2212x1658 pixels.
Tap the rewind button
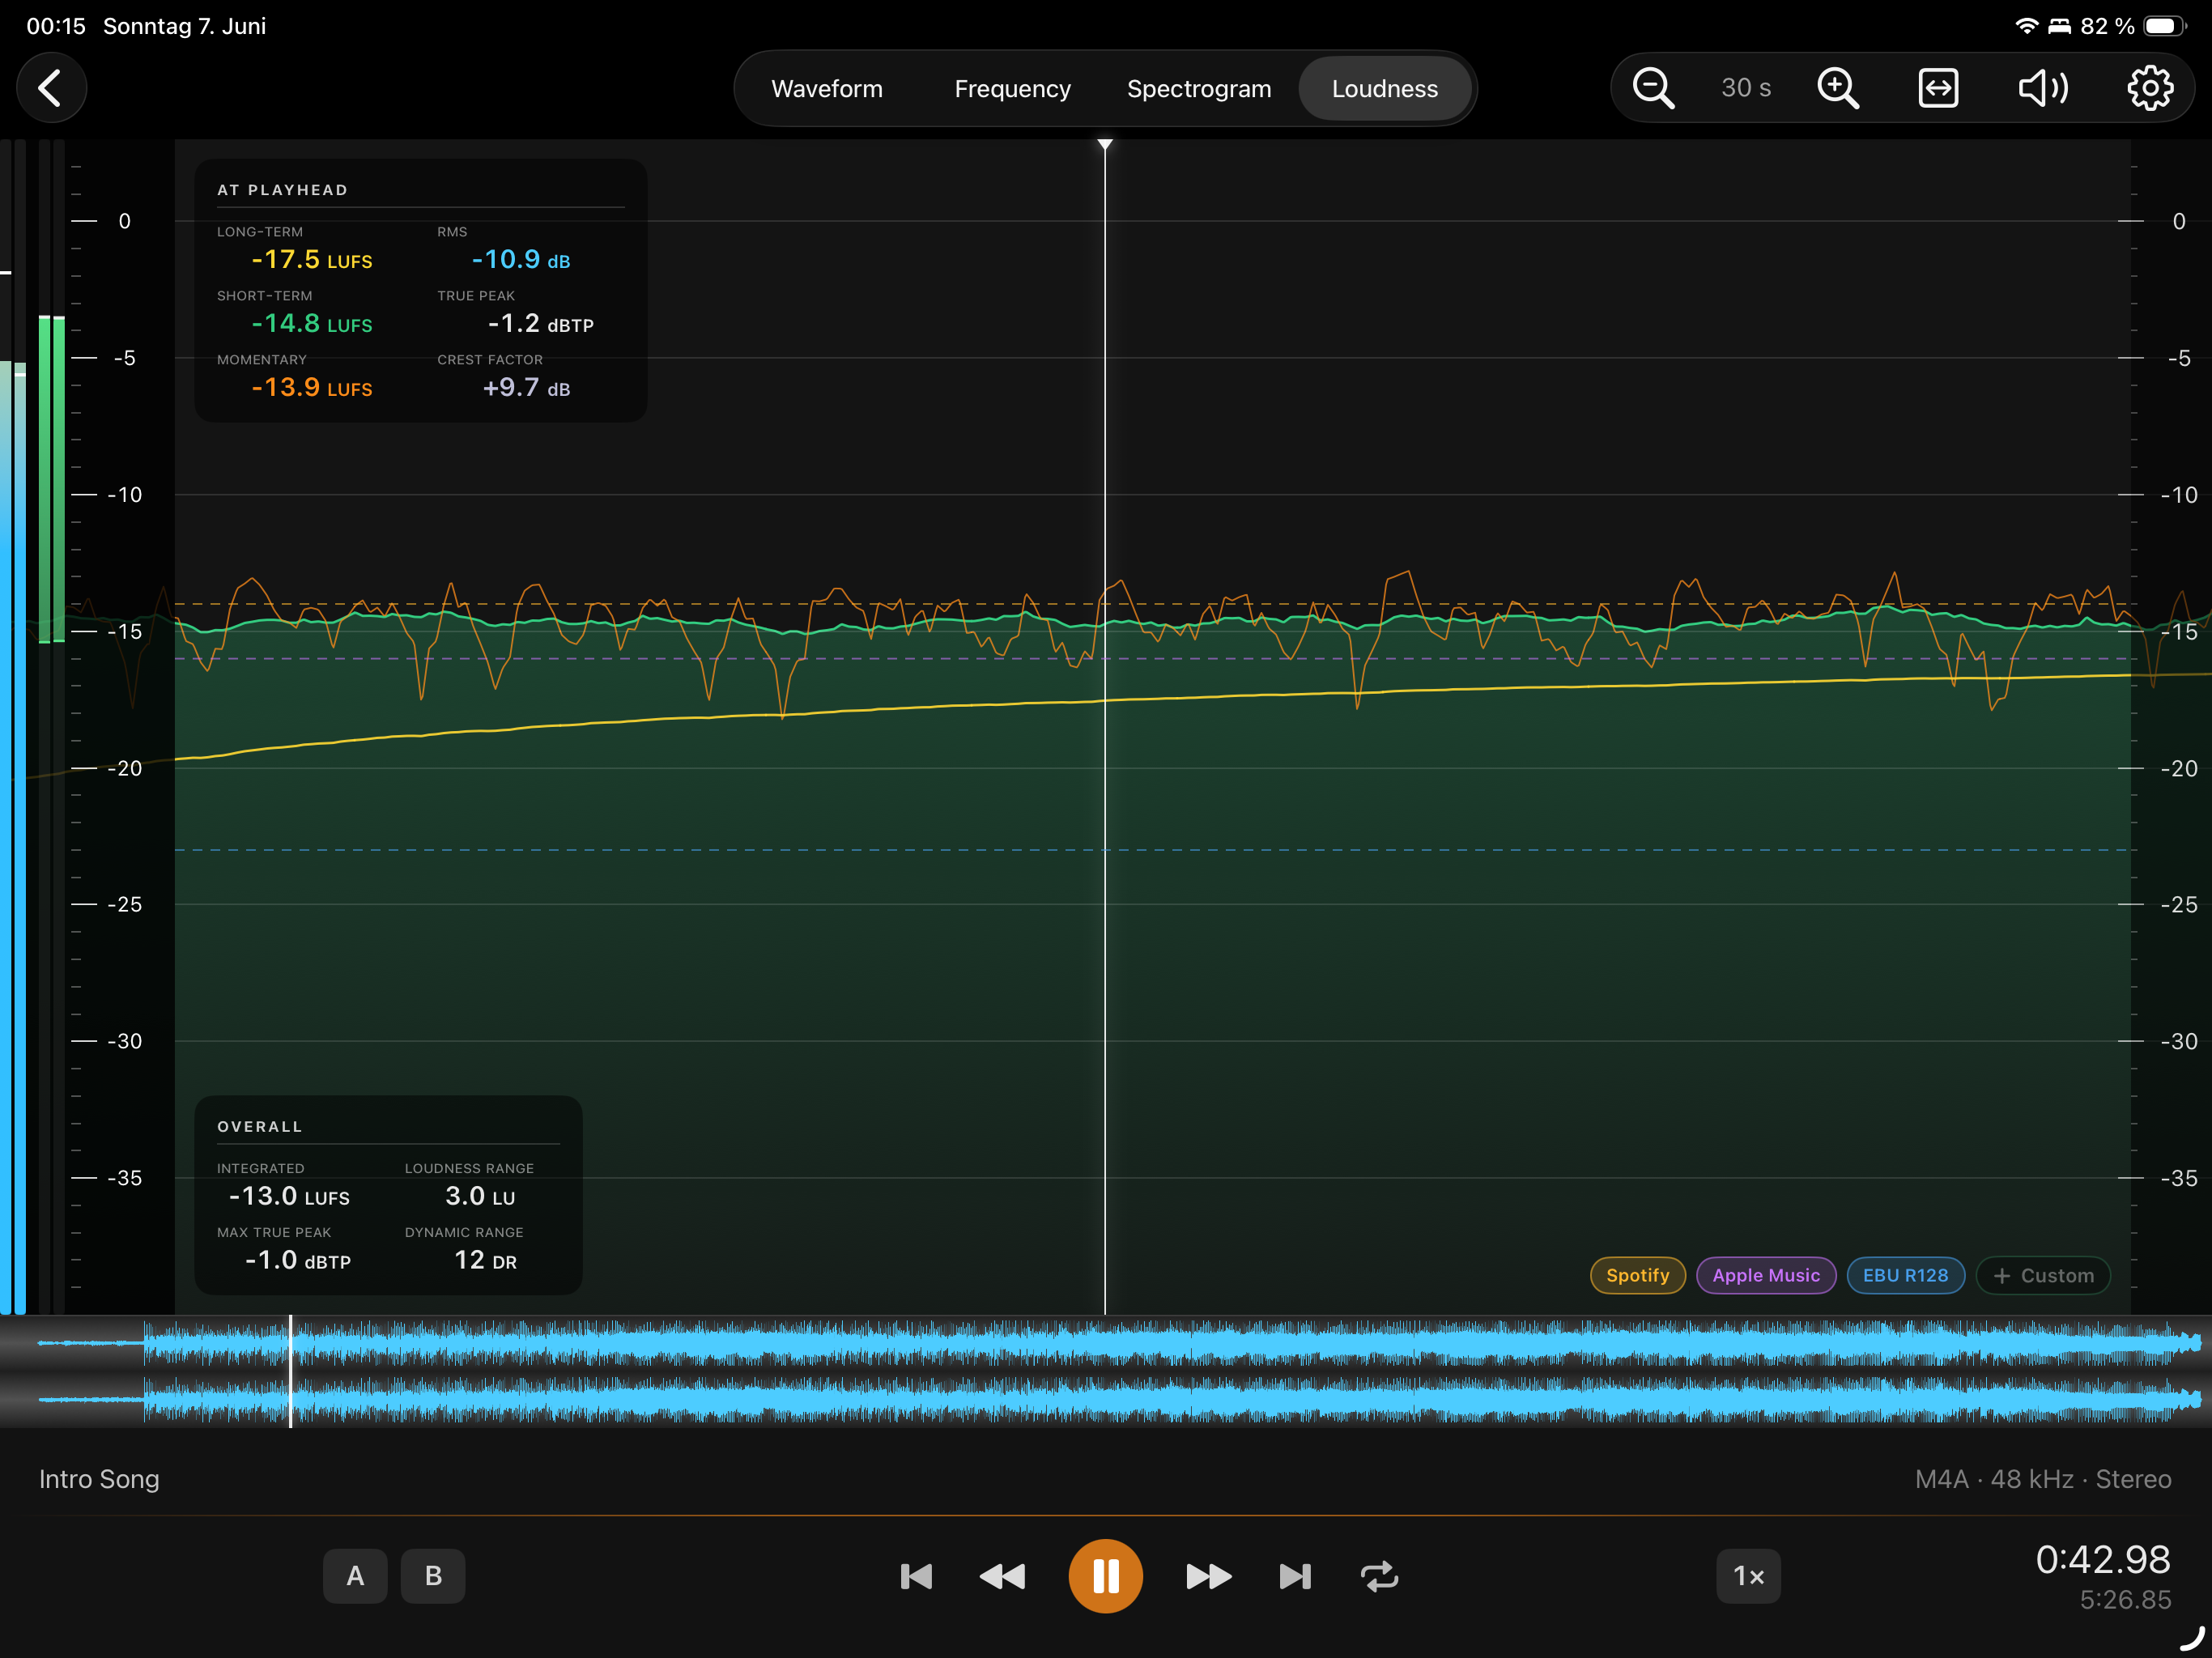click(x=1002, y=1576)
